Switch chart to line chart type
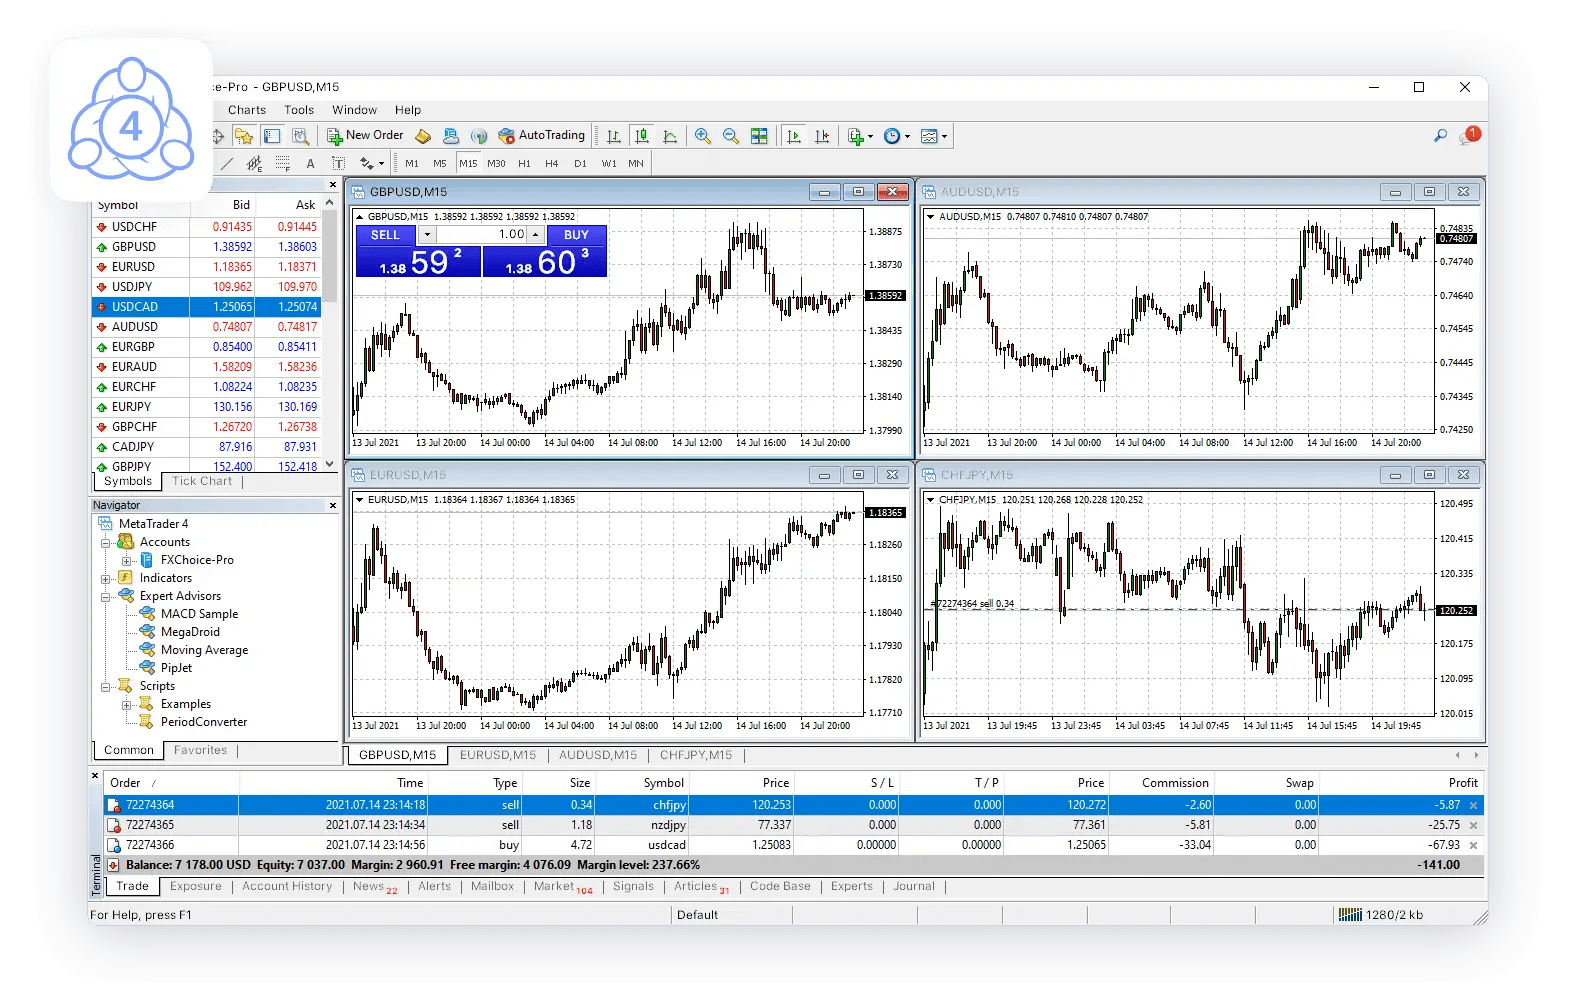Image resolution: width=1576 pixels, height=1000 pixels. (670, 136)
